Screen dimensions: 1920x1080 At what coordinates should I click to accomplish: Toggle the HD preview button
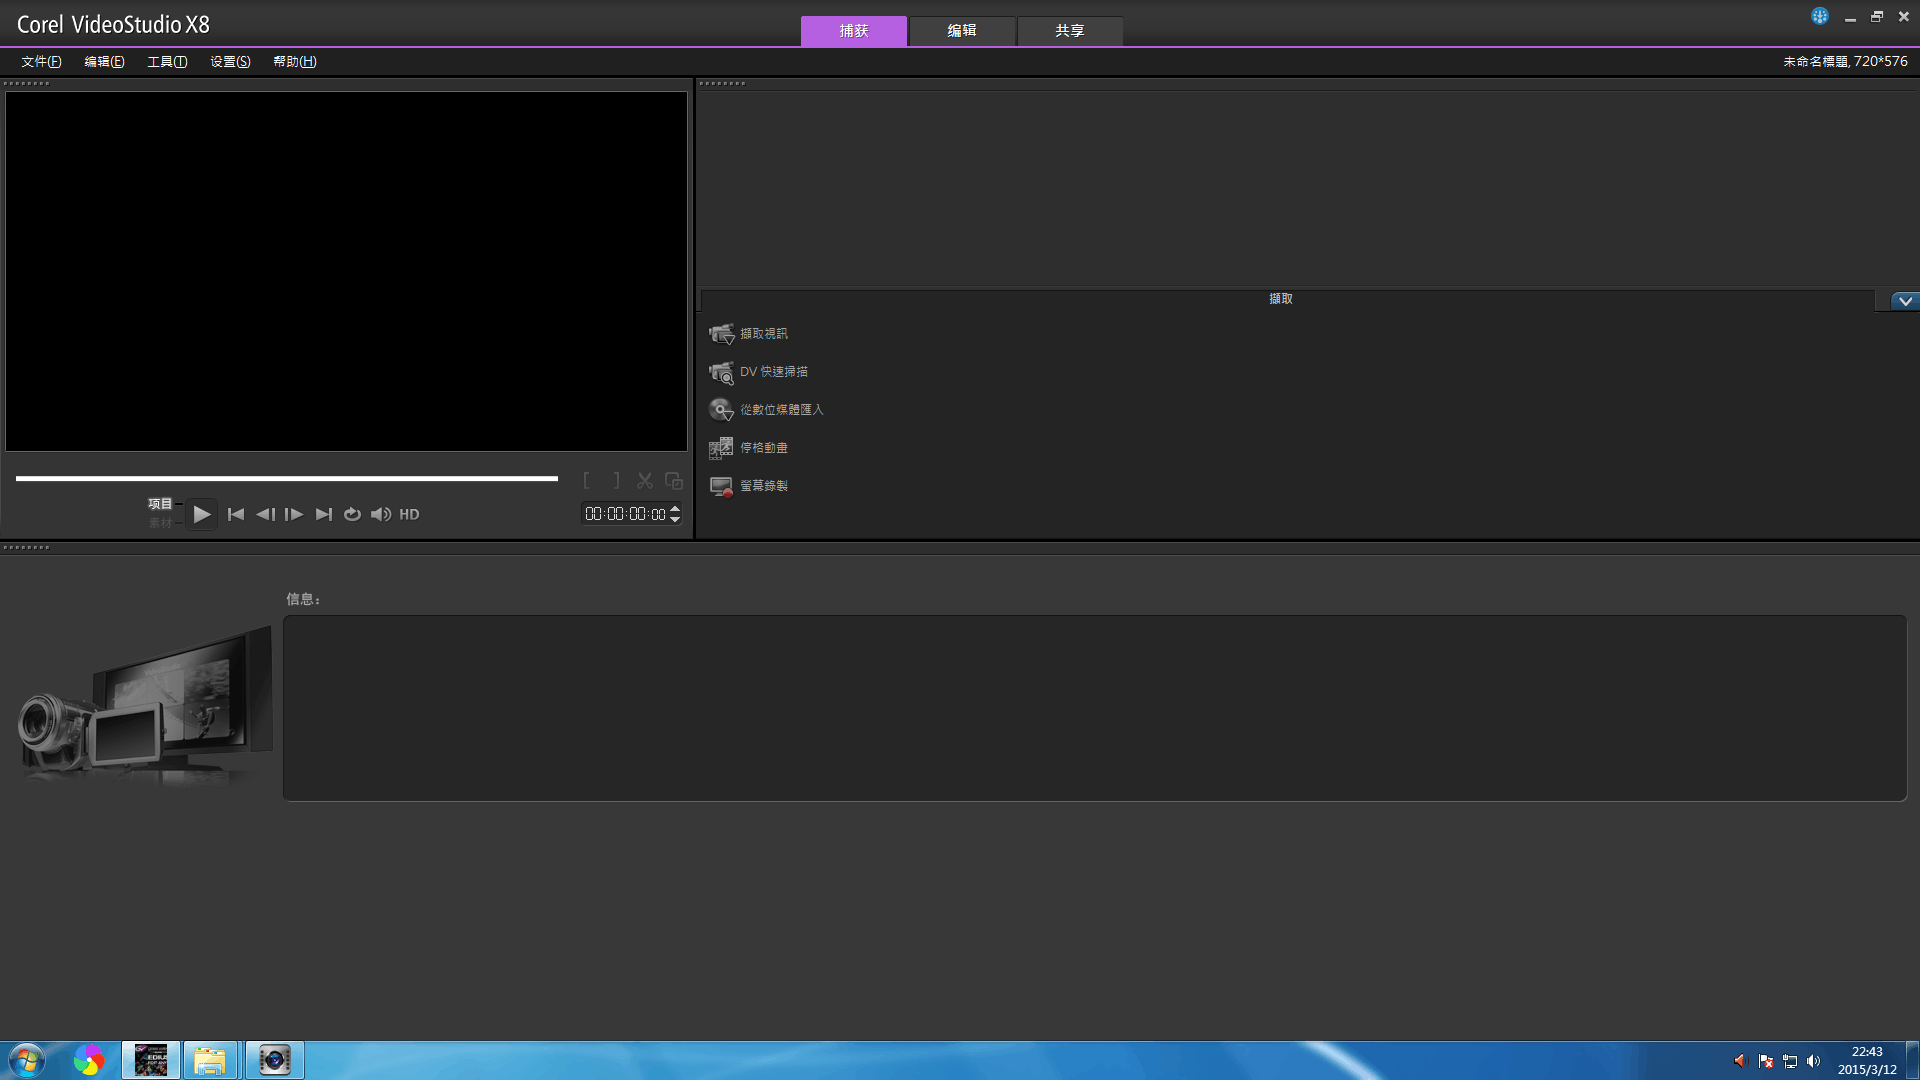point(409,514)
